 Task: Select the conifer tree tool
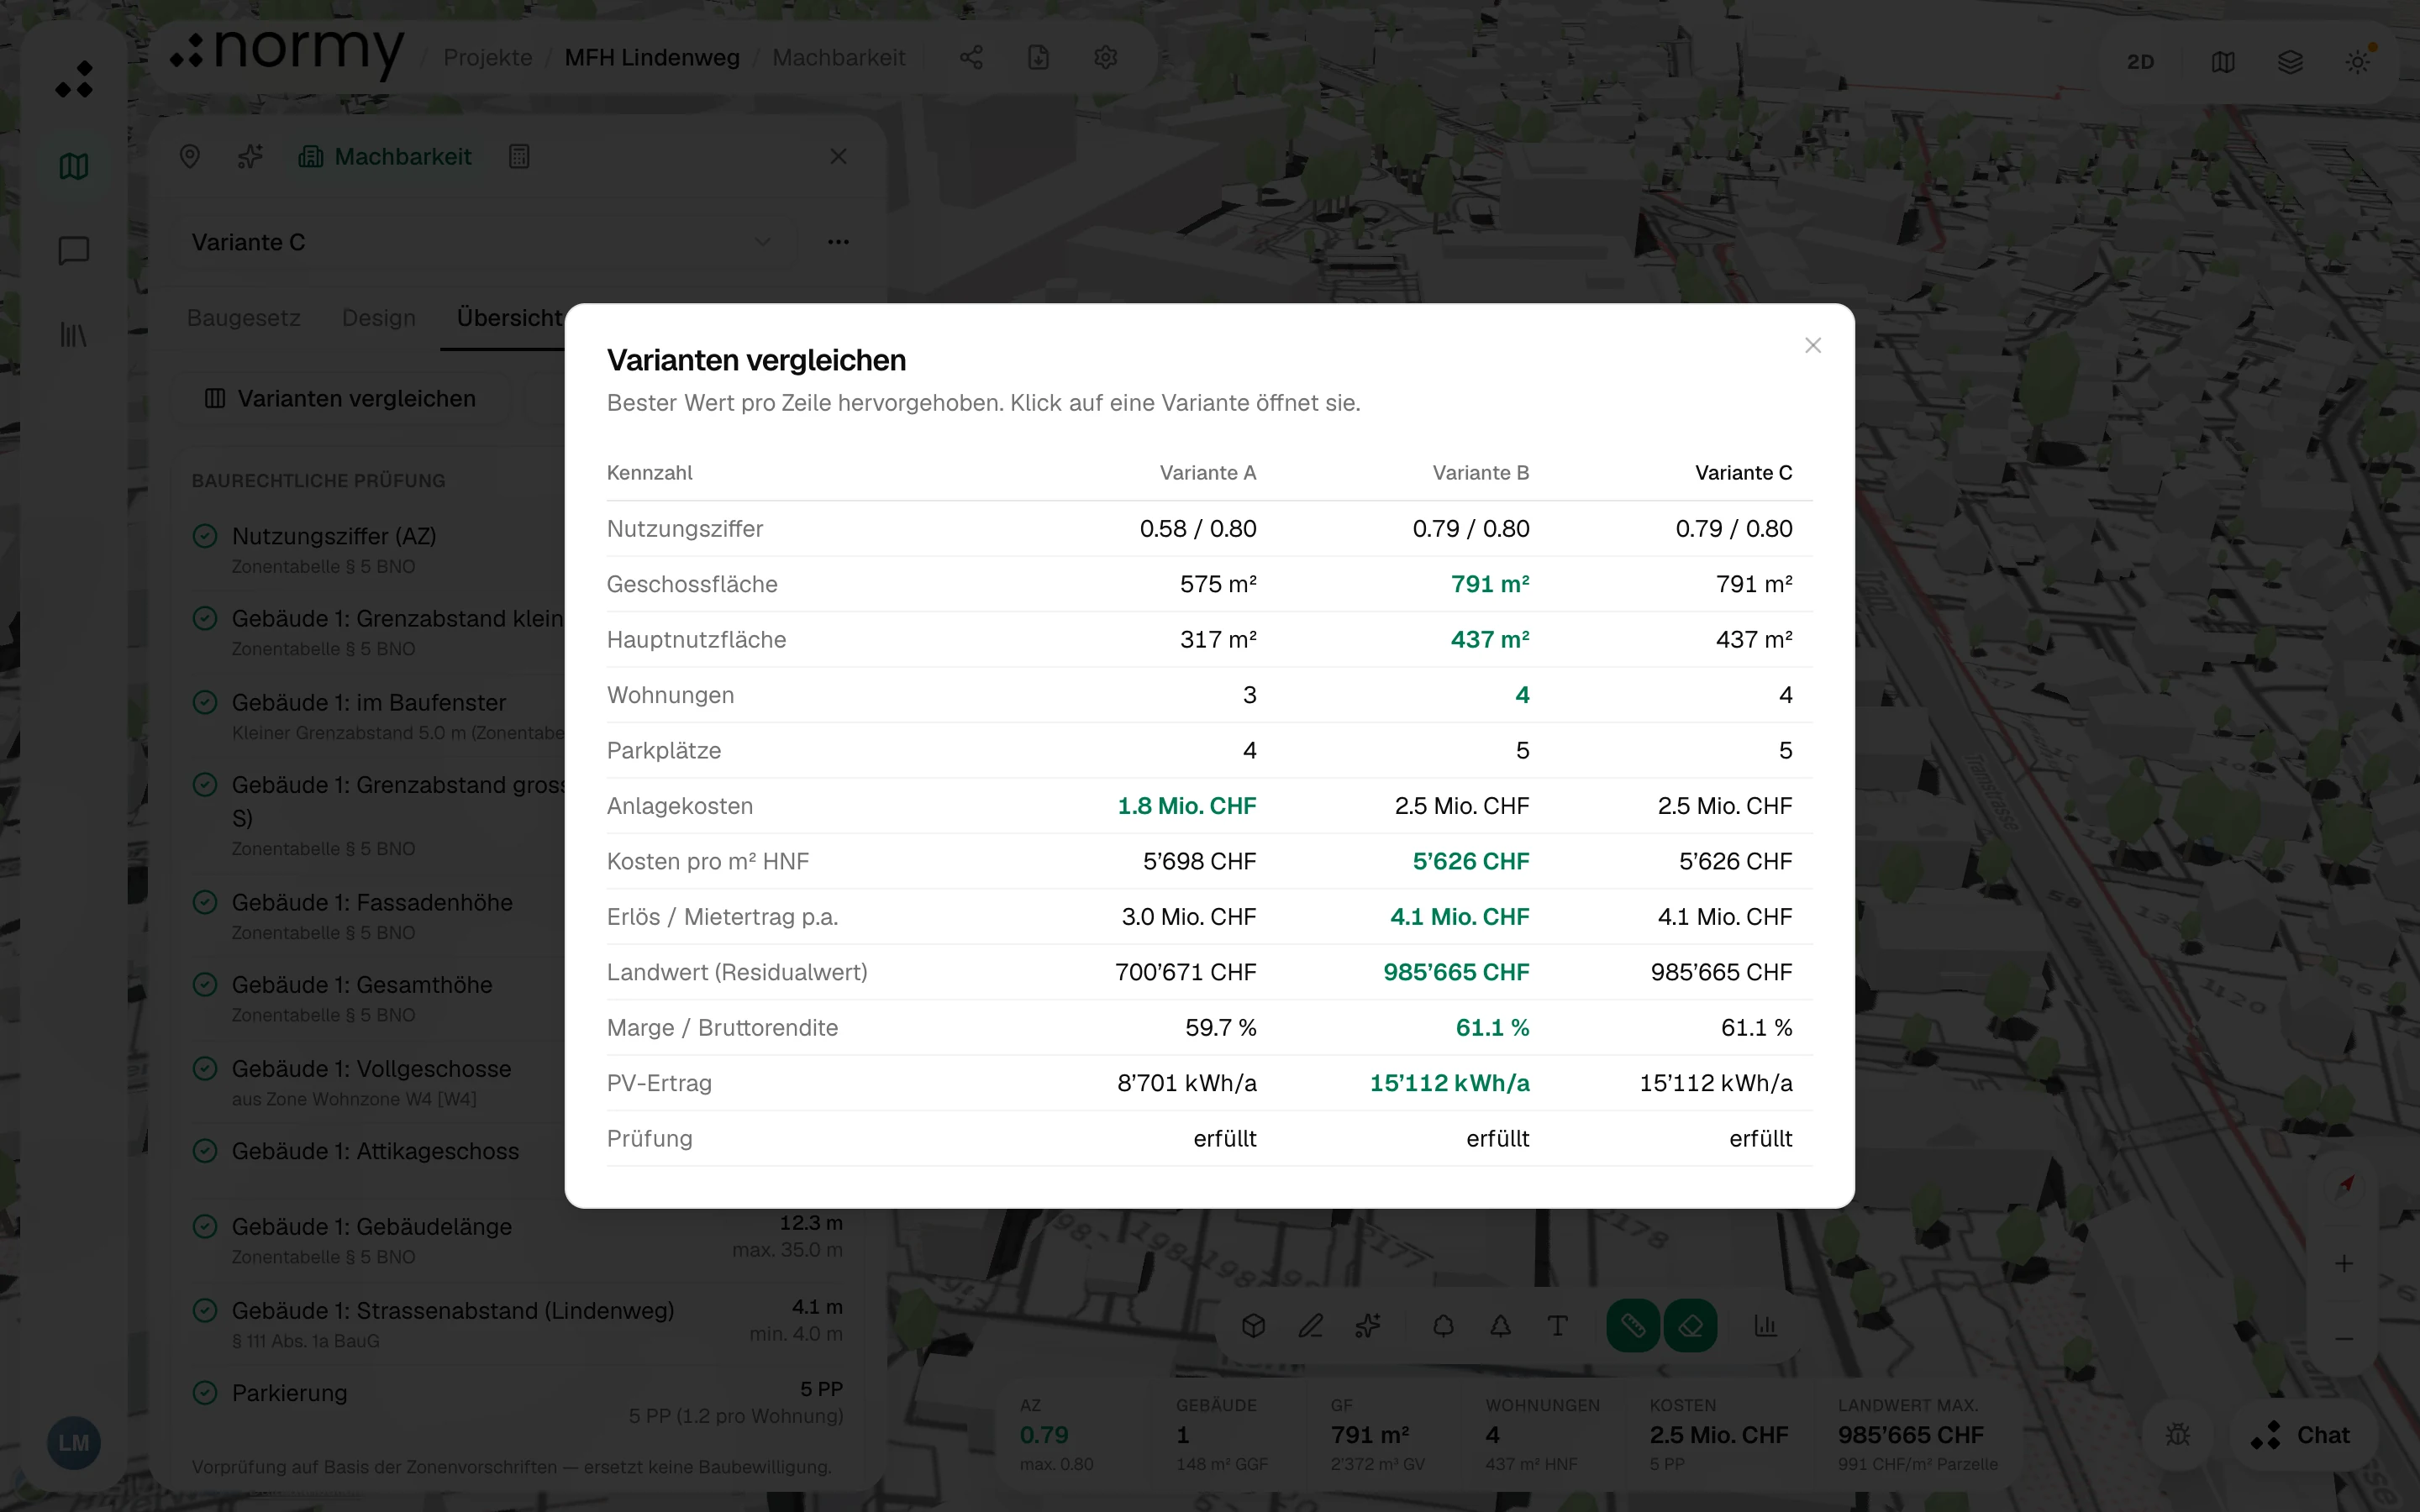(x=1500, y=1326)
